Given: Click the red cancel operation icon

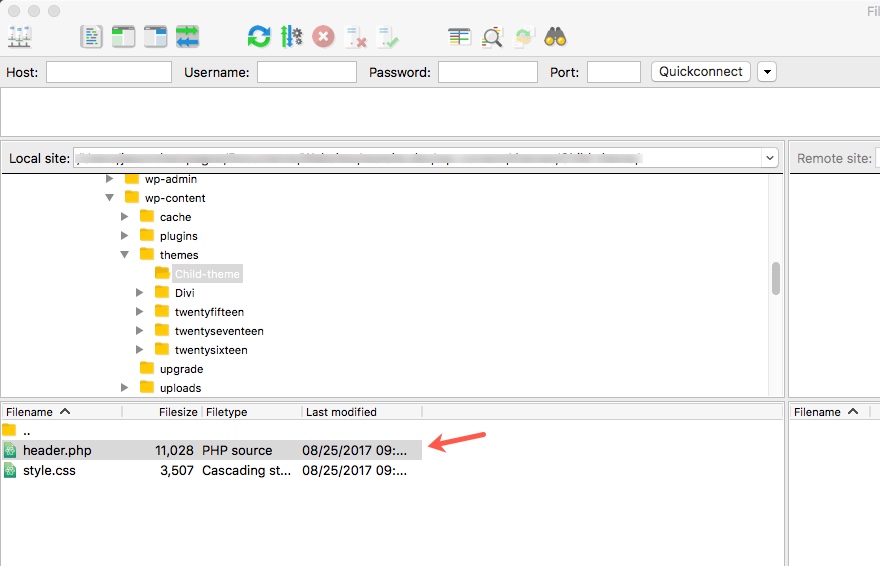Looking at the screenshot, I should point(323,37).
